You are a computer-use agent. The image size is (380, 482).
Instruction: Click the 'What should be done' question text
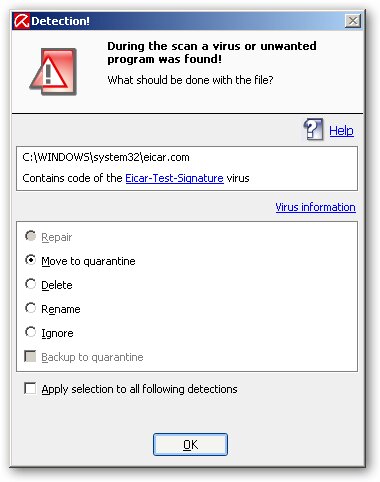pyautogui.click(x=190, y=80)
